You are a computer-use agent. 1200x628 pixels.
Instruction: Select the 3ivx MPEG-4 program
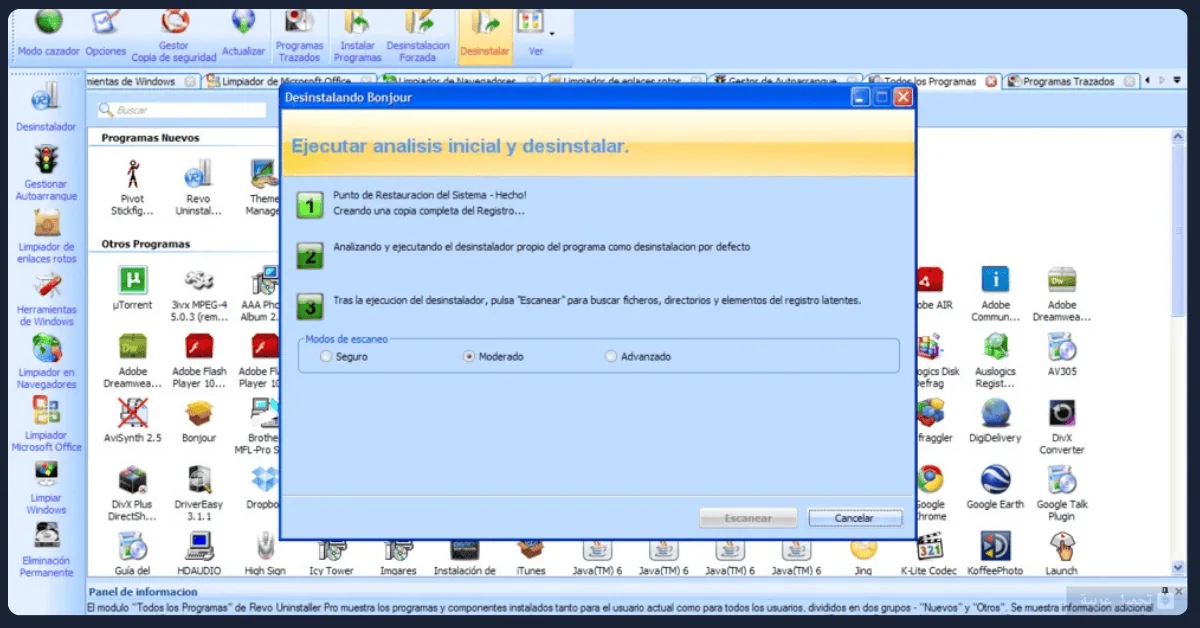pos(198,293)
